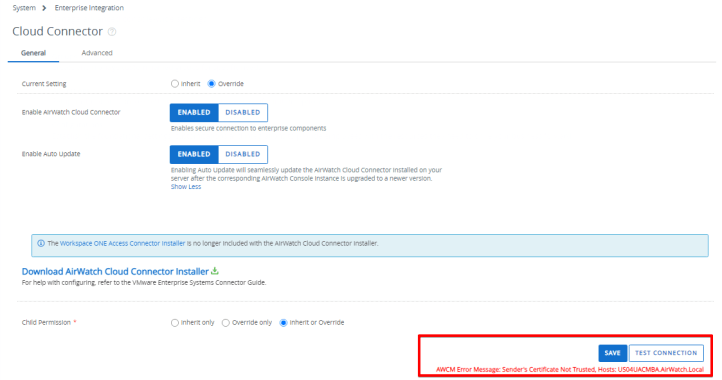
Task: Click the Current Setting label
Action: pos(44,84)
